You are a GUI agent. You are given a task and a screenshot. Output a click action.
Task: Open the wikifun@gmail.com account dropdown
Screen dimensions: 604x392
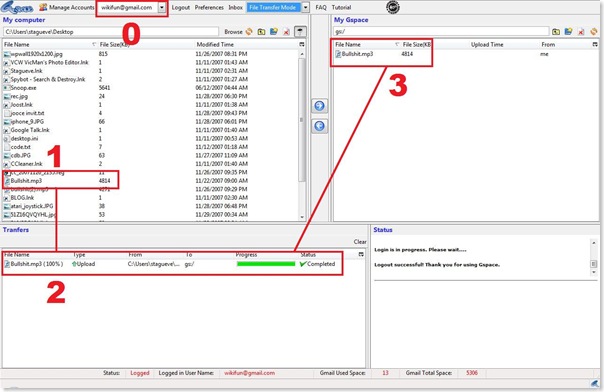[x=162, y=7]
